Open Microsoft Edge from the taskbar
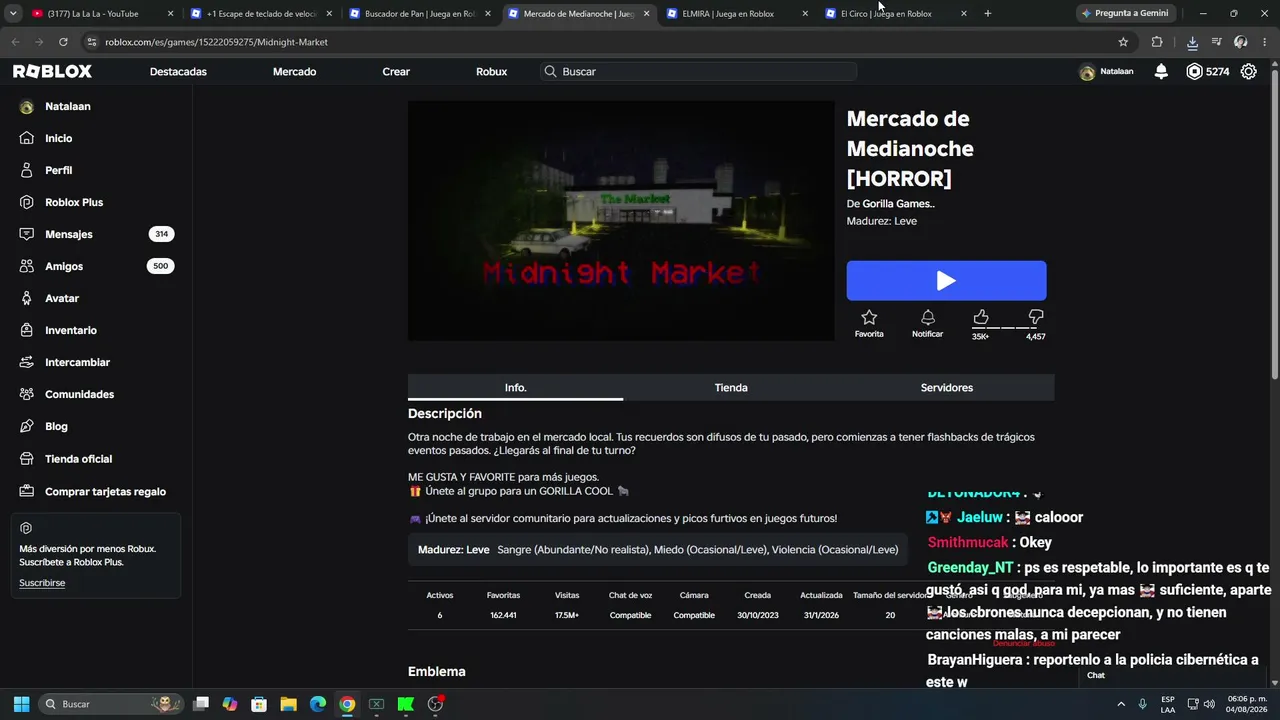 click(317, 704)
